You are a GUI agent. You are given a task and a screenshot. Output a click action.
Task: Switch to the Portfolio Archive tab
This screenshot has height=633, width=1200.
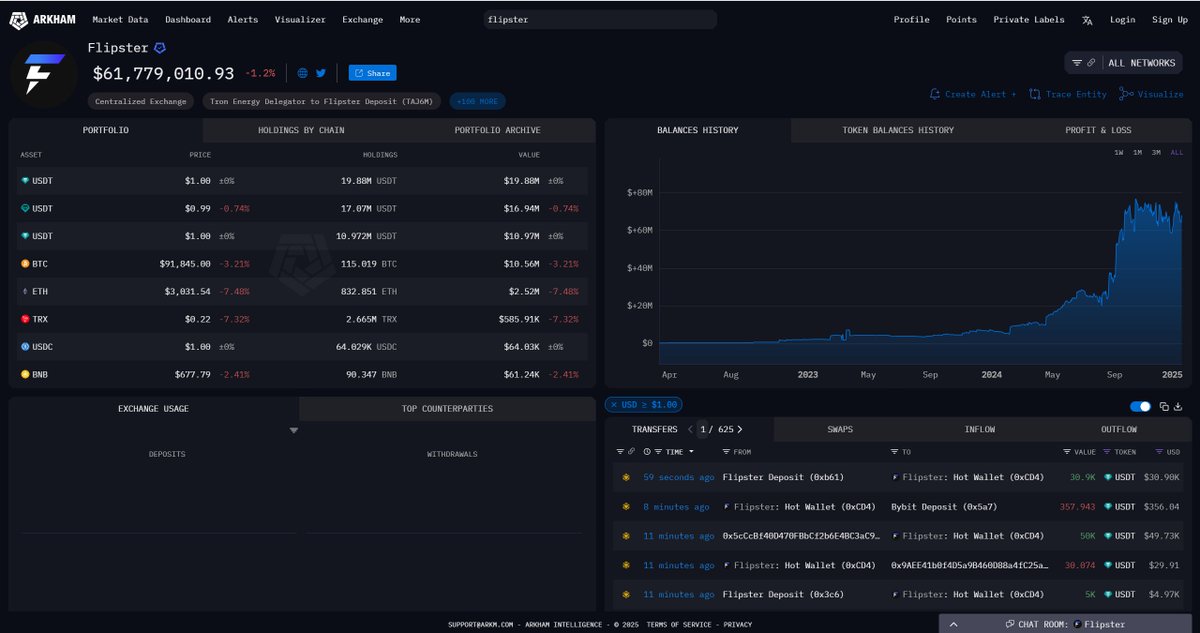pyautogui.click(x=497, y=130)
